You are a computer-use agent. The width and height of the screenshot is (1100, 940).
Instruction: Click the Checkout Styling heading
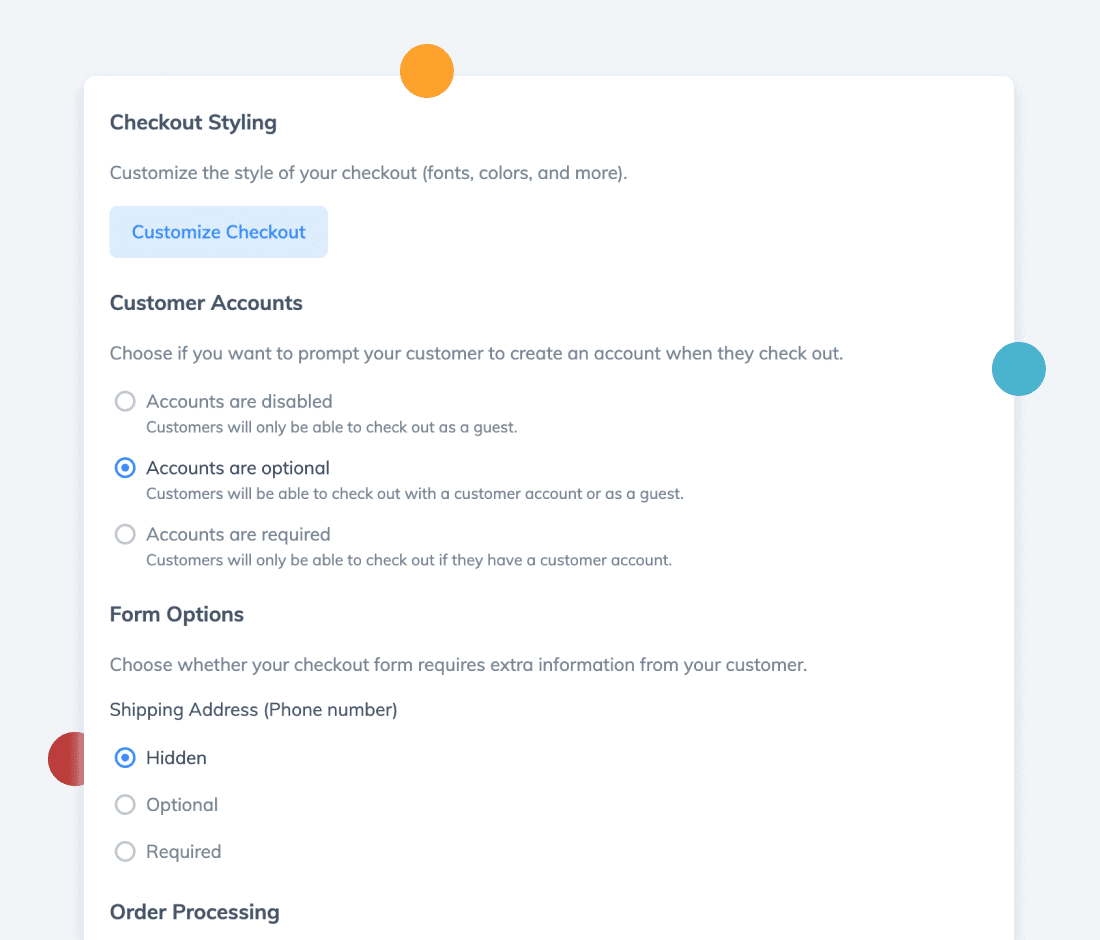click(193, 123)
